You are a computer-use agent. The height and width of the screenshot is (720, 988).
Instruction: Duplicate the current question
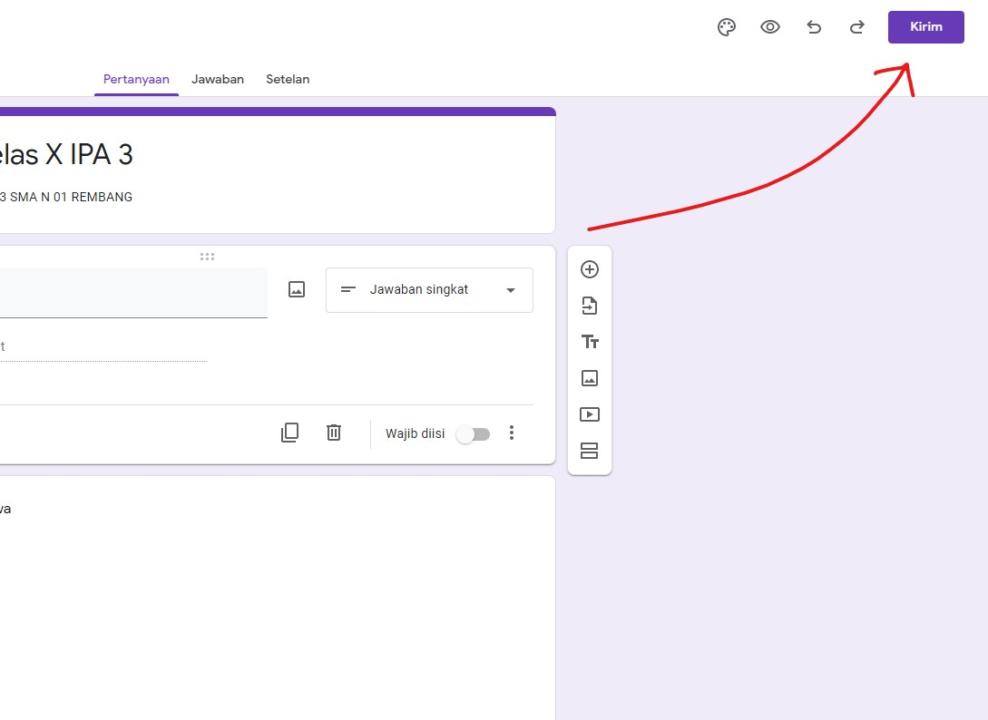[x=290, y=433]
